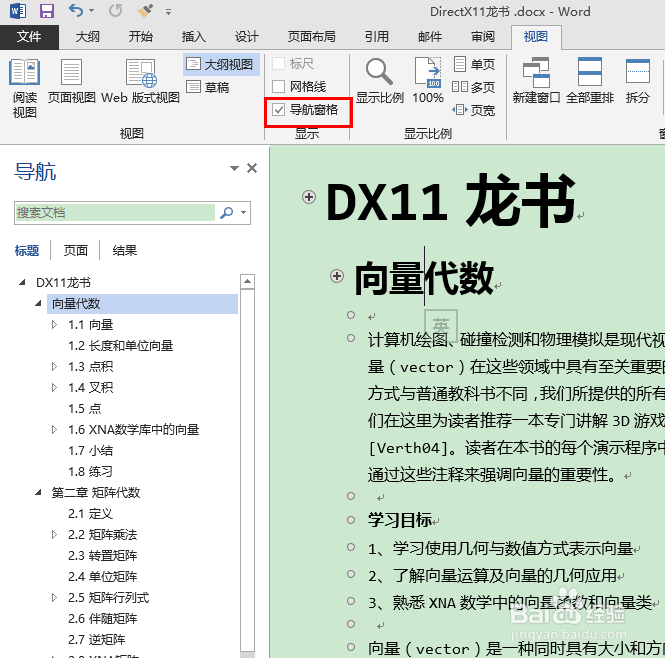Click the magnifier search icon in navigation
Screen dimensions: 665x658
pyautogui.click(x=227, y=213)
